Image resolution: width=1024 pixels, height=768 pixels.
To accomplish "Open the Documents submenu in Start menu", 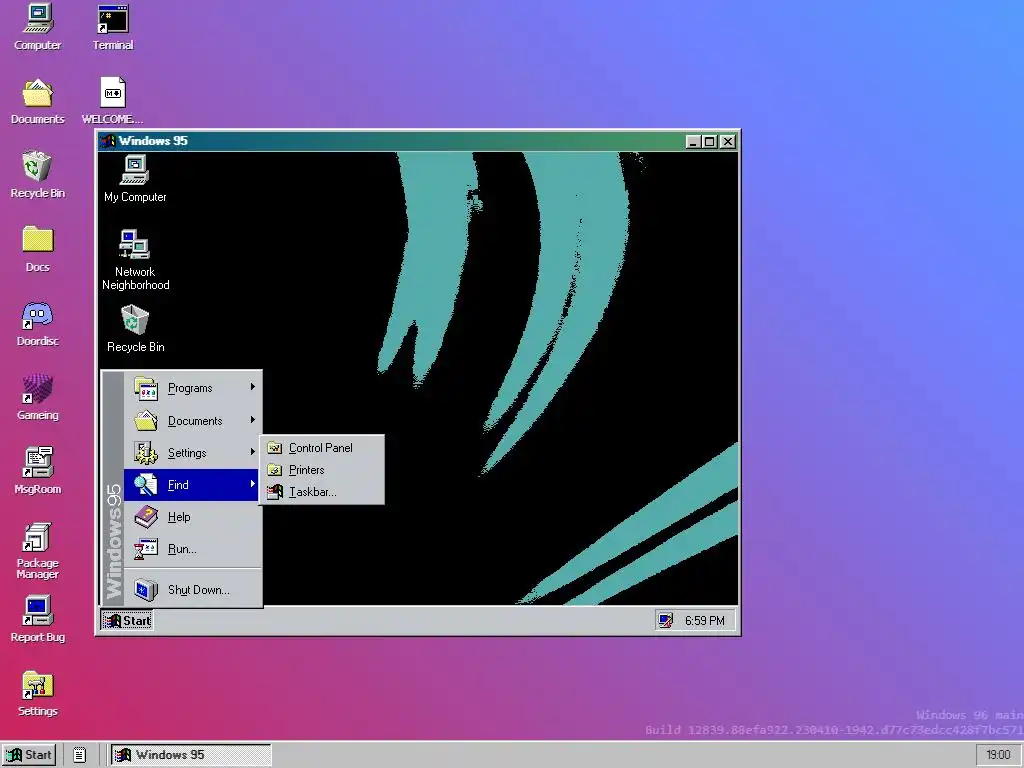I will coord(193,421).
